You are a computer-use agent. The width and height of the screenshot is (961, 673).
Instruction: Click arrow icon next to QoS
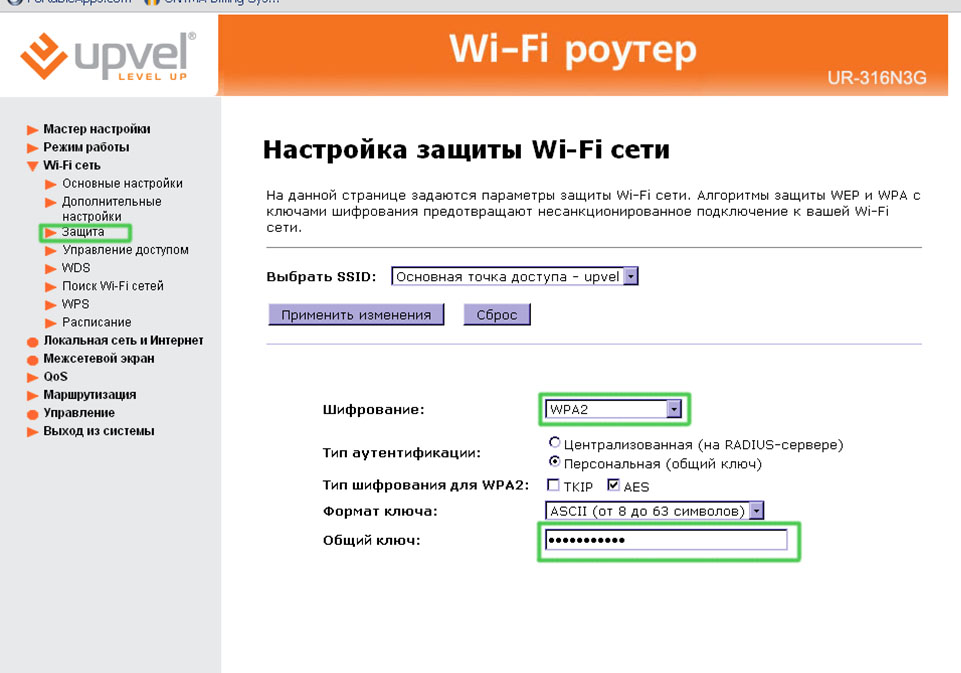click(x=33, y=377)
